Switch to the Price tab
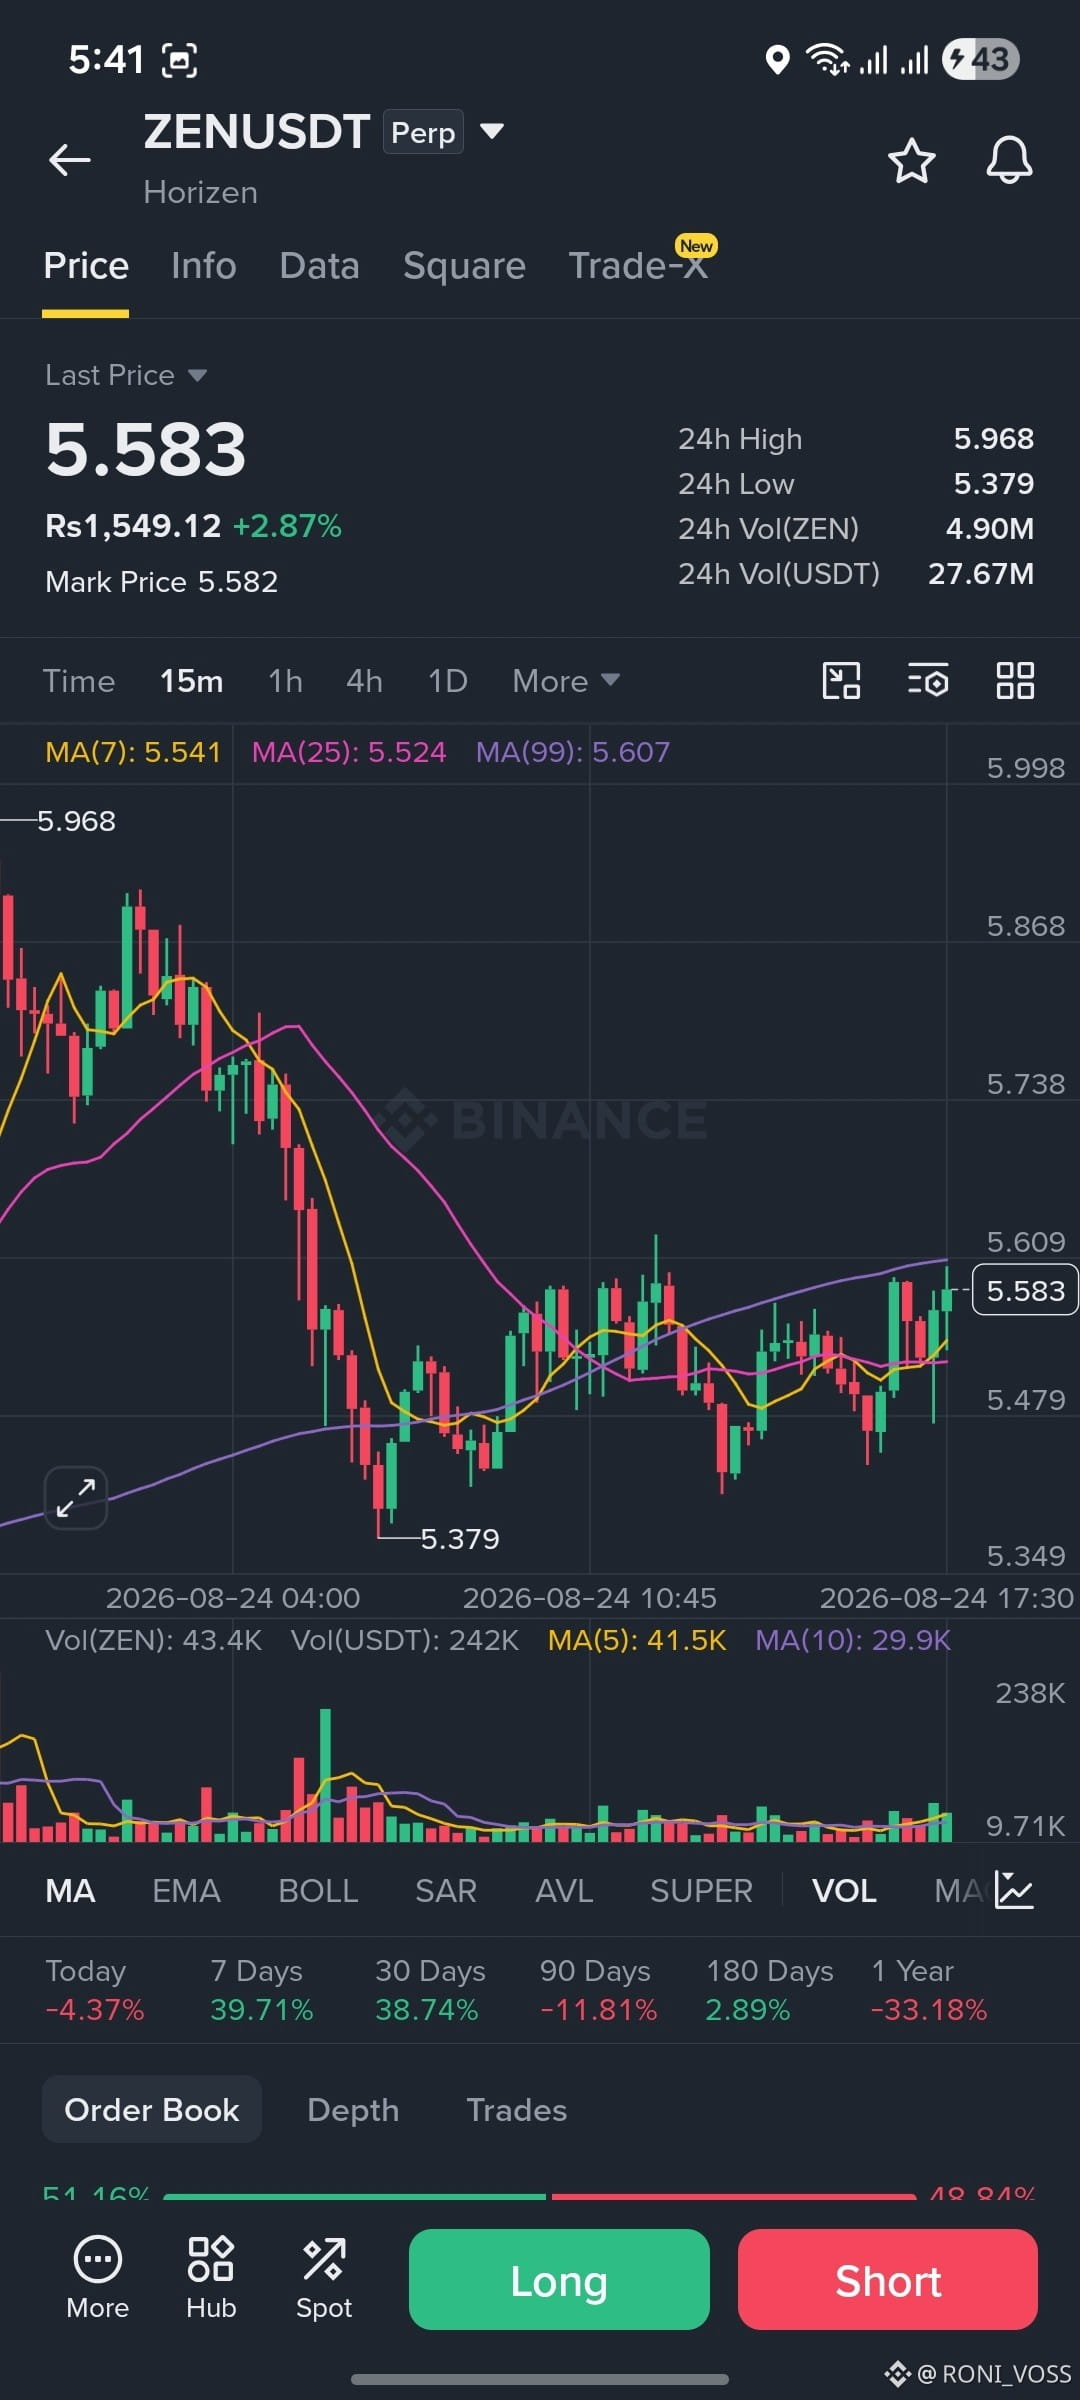 pyautogui.click(x=86, y=266)
